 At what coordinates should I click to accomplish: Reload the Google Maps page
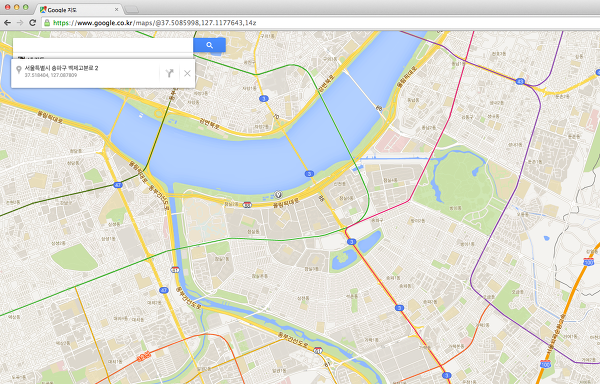33,23
